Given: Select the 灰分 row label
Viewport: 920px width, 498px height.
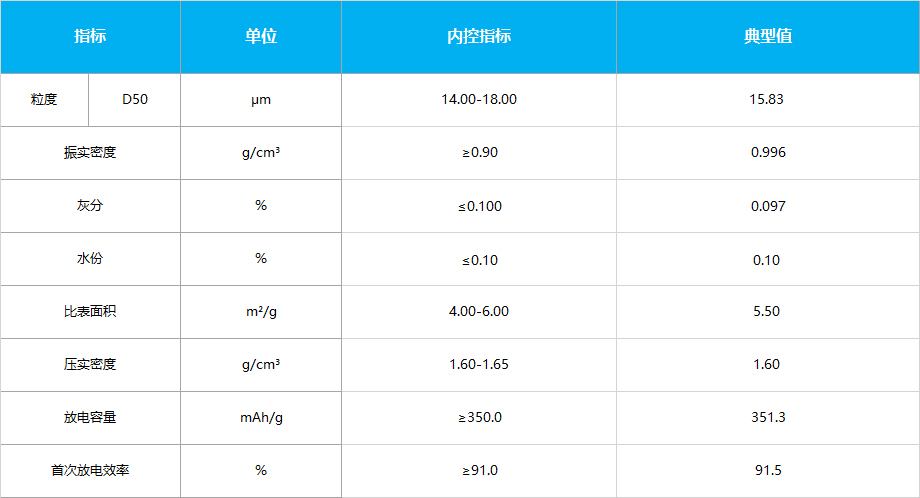Looking at the screenshot, I should coord(90,206).
